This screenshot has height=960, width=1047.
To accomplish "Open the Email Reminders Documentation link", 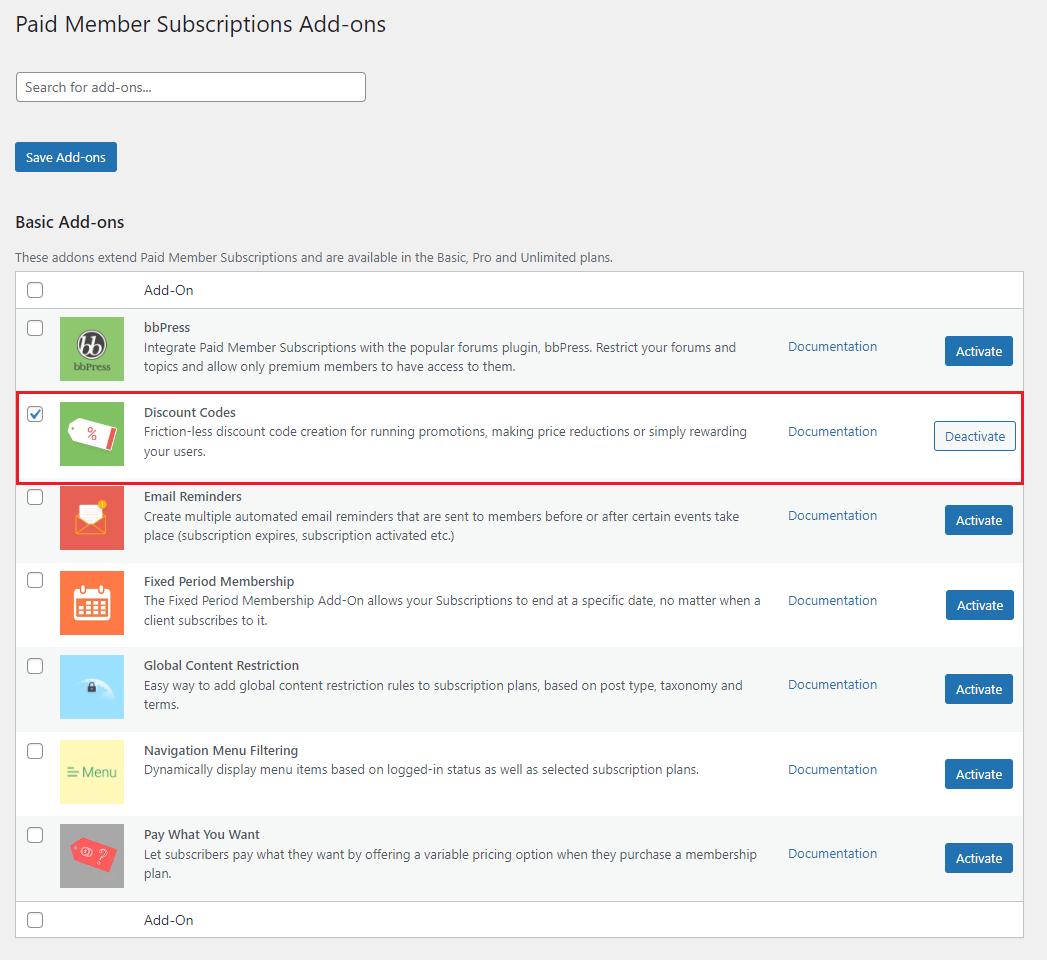I will coord(832,515).
